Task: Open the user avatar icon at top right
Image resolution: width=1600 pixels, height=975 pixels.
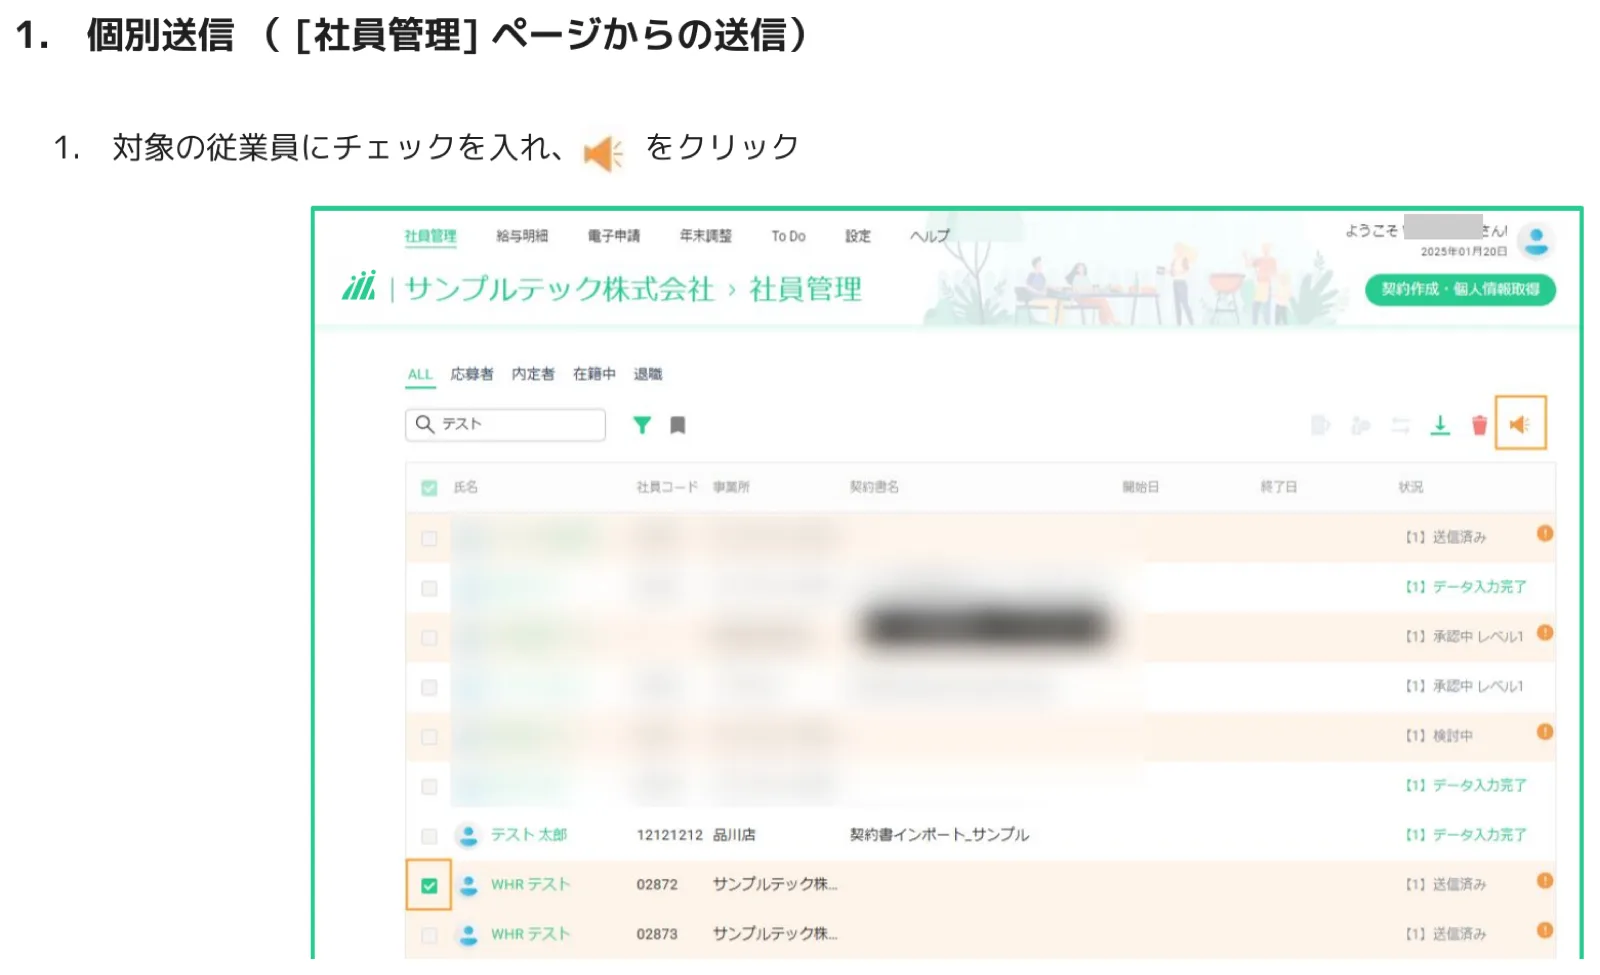Action: click(1535, 240)
